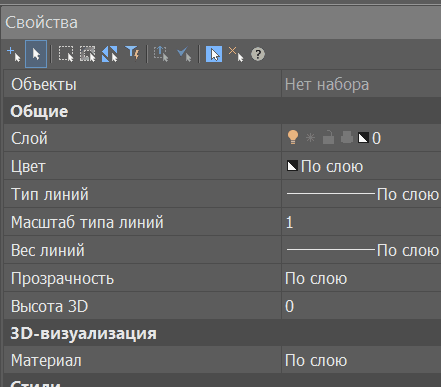The height and width of the screenshot is (387, 441).
Task: Click the checkmark with cursor icon
Action: click(184, 54)
